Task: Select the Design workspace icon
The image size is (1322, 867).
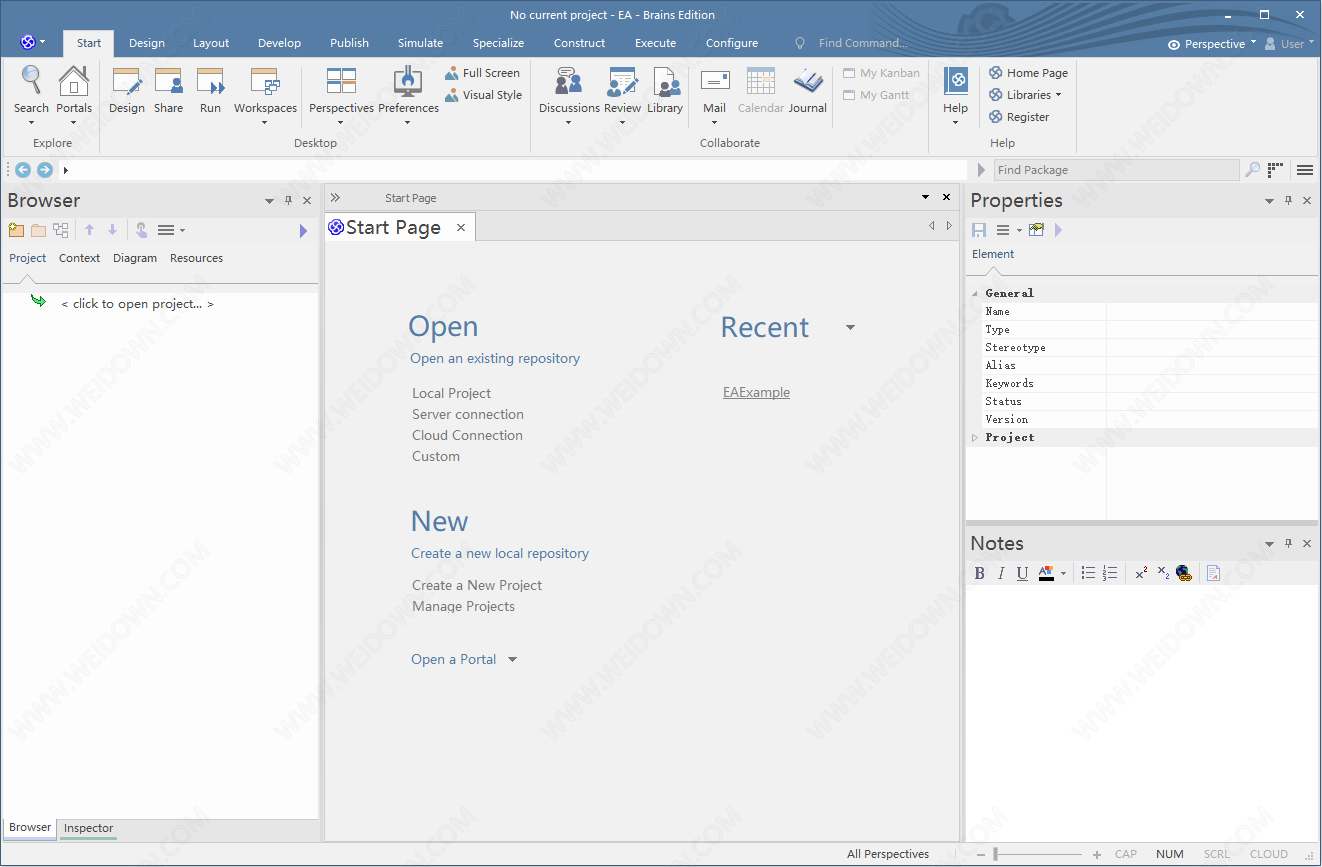Action: point(127,82)
